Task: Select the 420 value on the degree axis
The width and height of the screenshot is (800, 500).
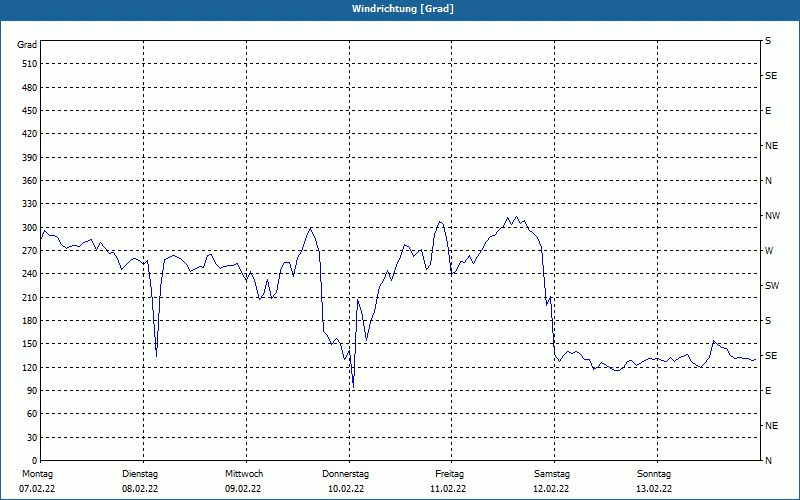Action: point(30,134)
